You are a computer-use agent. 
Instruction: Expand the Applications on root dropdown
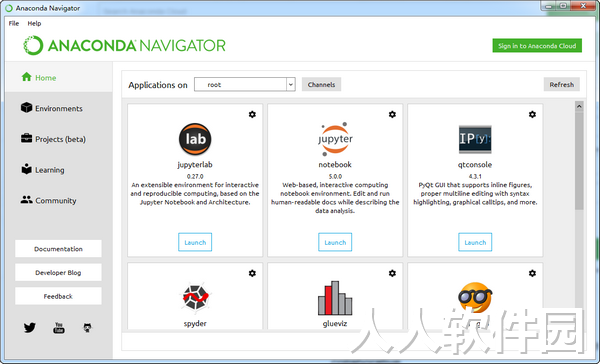(291, 85)
